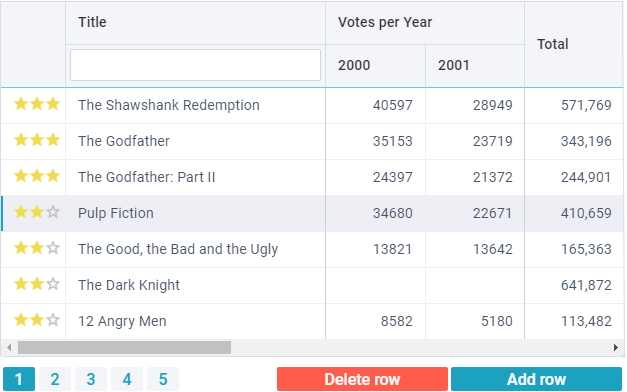The image size is (627, 392).
Task: Open page 5 of the table
Action: (163, 379)
